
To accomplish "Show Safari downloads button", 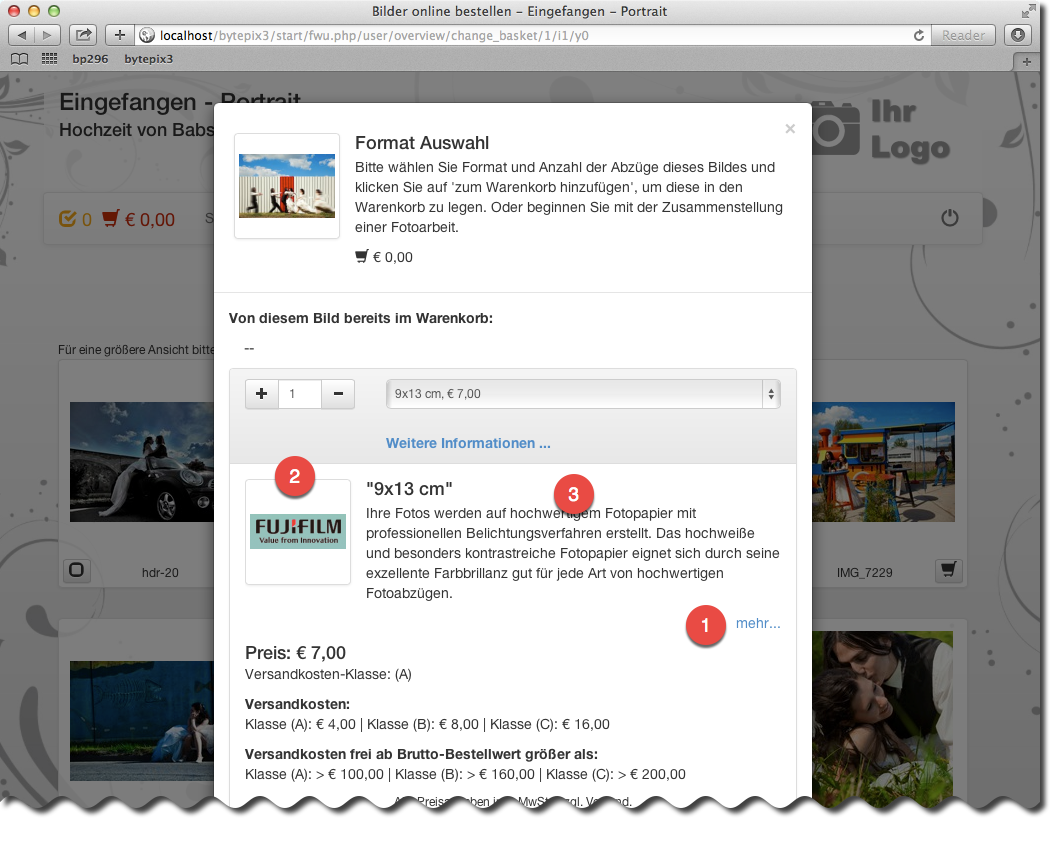I will (x=1018, y=35).
